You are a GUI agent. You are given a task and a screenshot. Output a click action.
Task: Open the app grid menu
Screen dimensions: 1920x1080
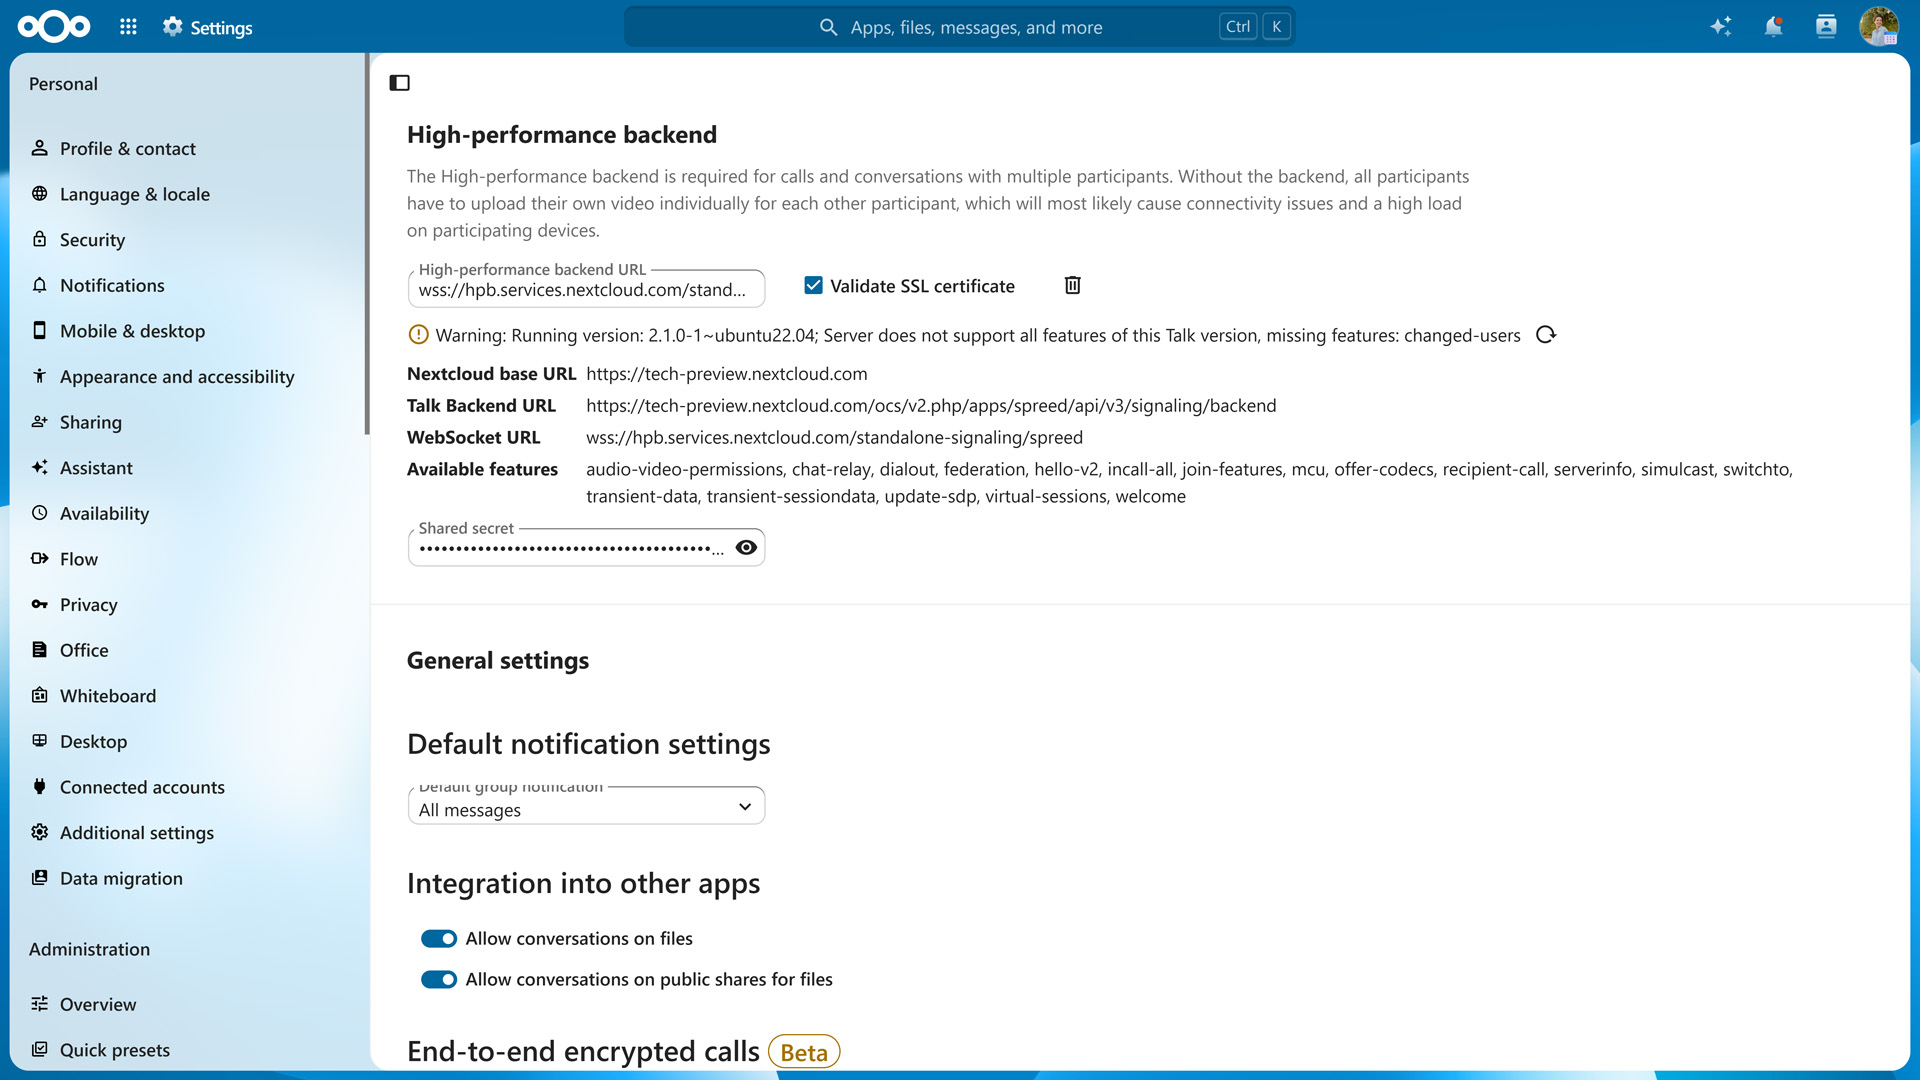click(128, 27)
